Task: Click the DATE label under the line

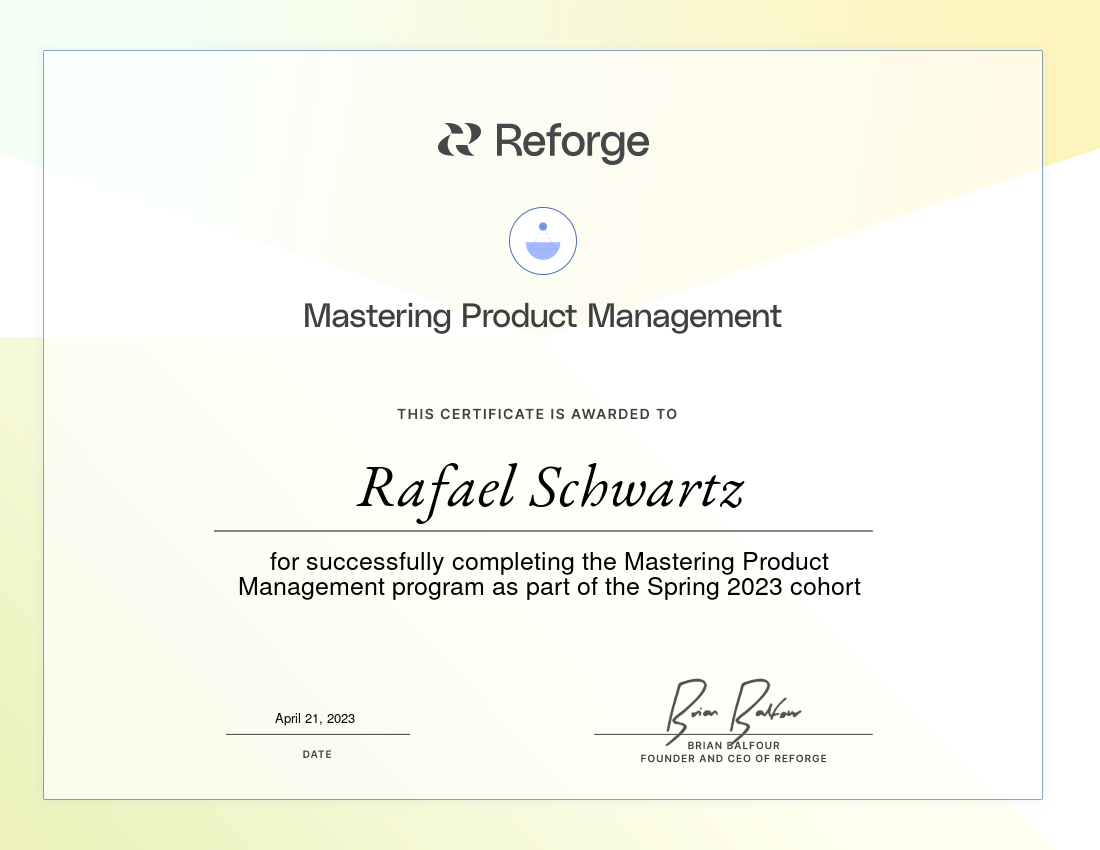Action: [317, 754]
